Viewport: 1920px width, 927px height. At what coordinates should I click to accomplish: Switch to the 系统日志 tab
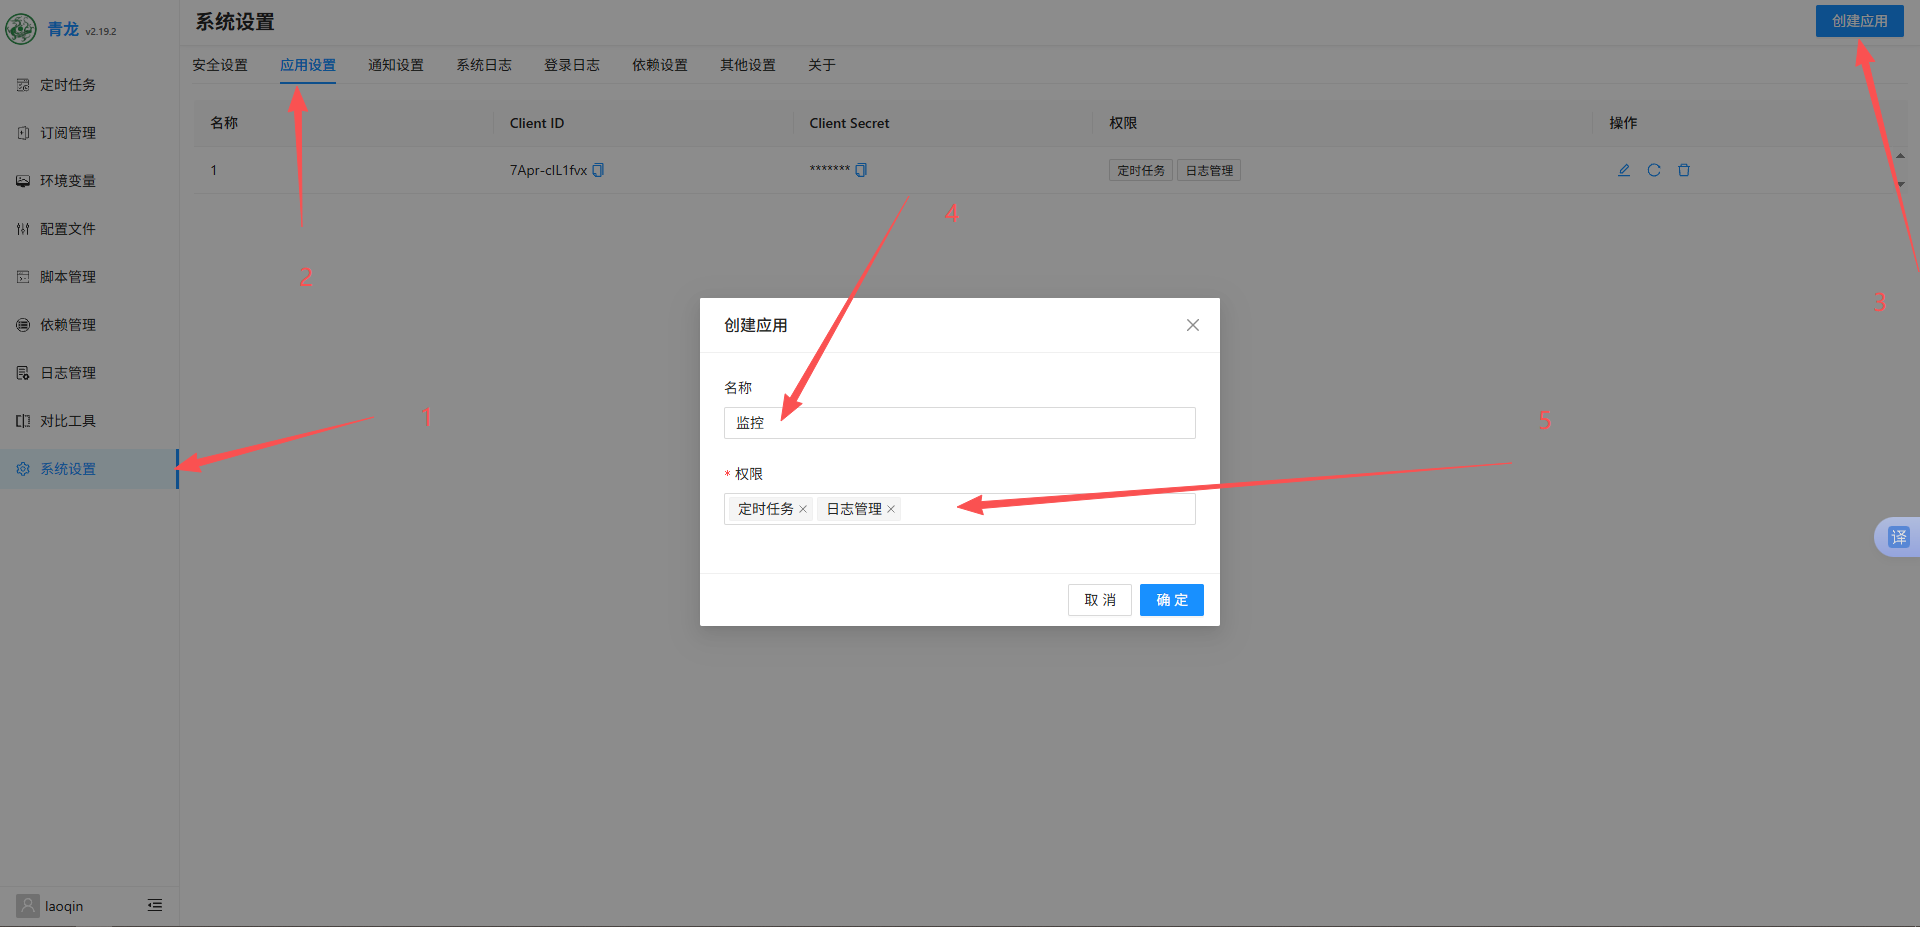484,65
